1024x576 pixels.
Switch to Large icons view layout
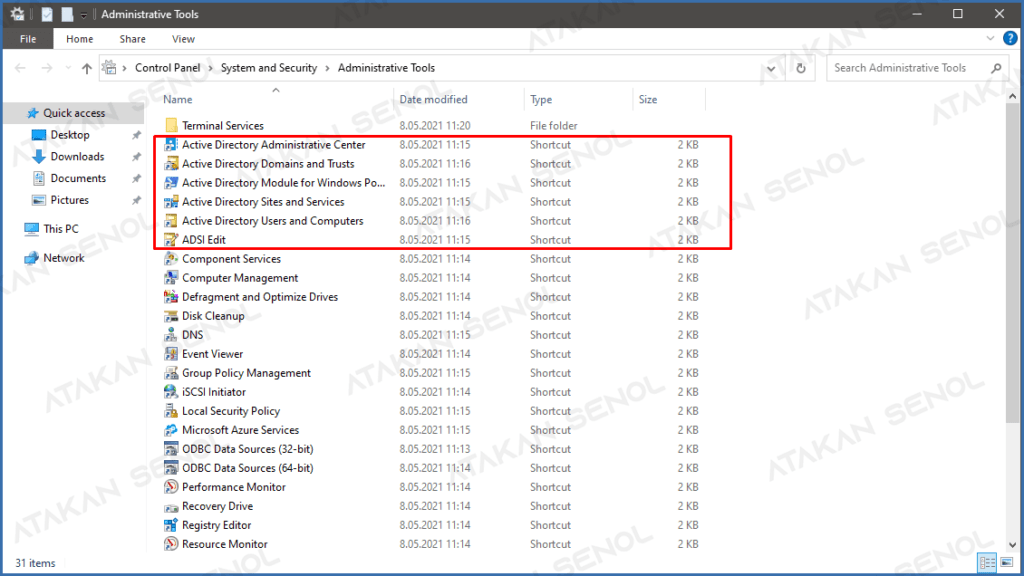pyautogui.click(x=1006, y=562)
